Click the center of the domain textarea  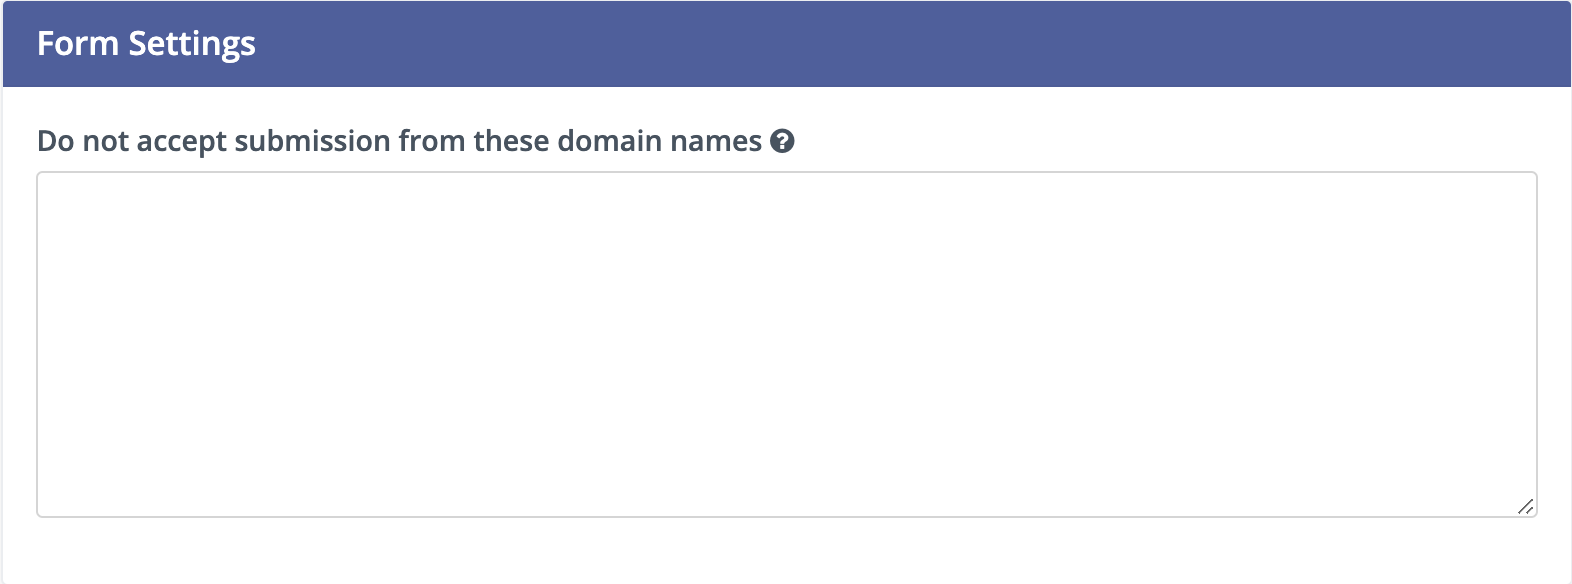786,344
